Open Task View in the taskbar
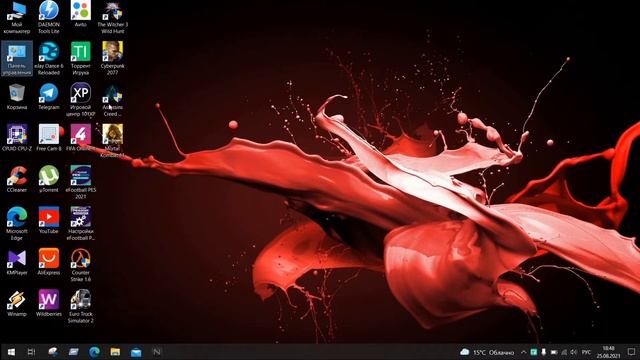640x360 pixels. (31, 352)
